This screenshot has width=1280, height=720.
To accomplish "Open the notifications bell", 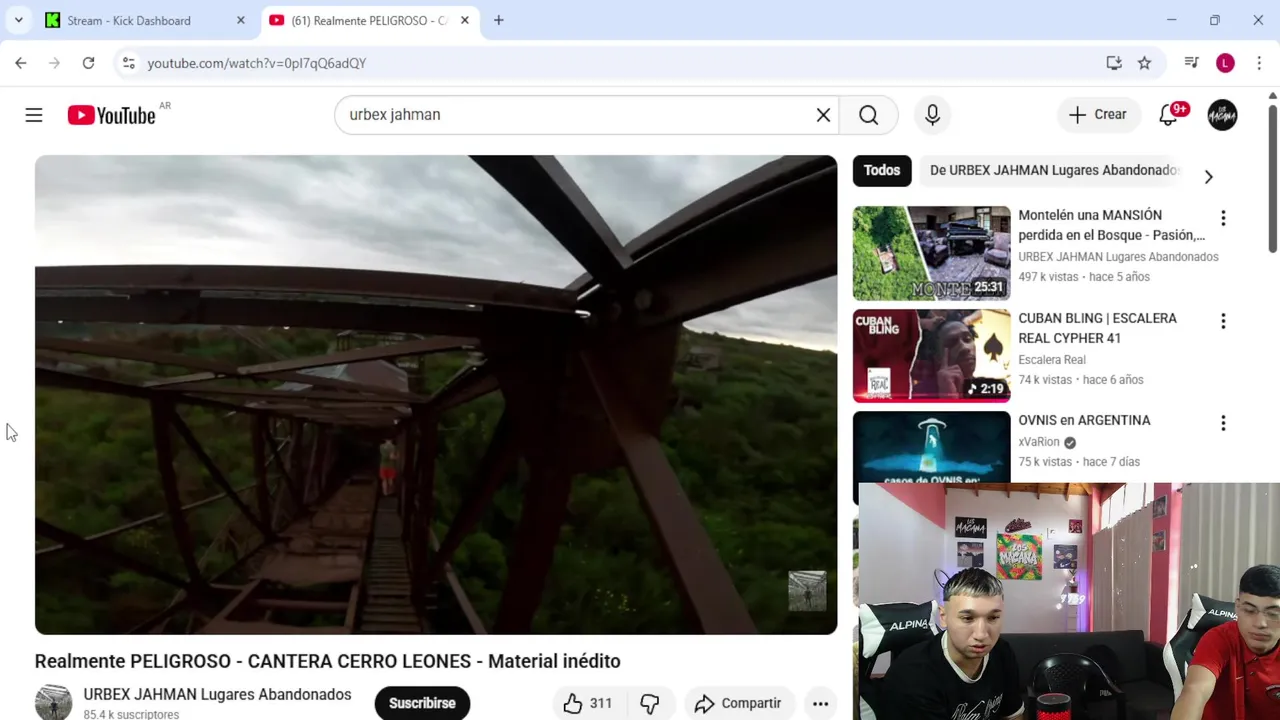I will [x=1168, y=115].
